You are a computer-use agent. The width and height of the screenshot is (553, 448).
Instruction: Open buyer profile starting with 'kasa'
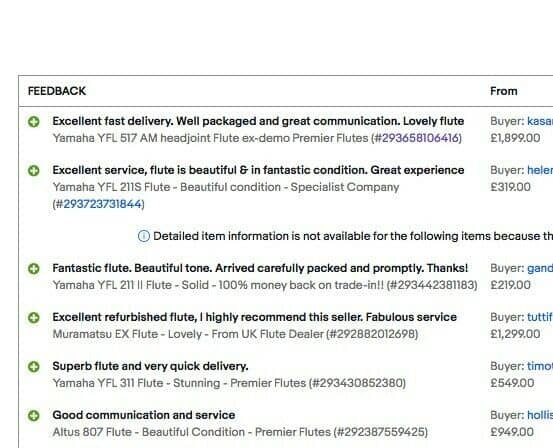click(540, 121)
